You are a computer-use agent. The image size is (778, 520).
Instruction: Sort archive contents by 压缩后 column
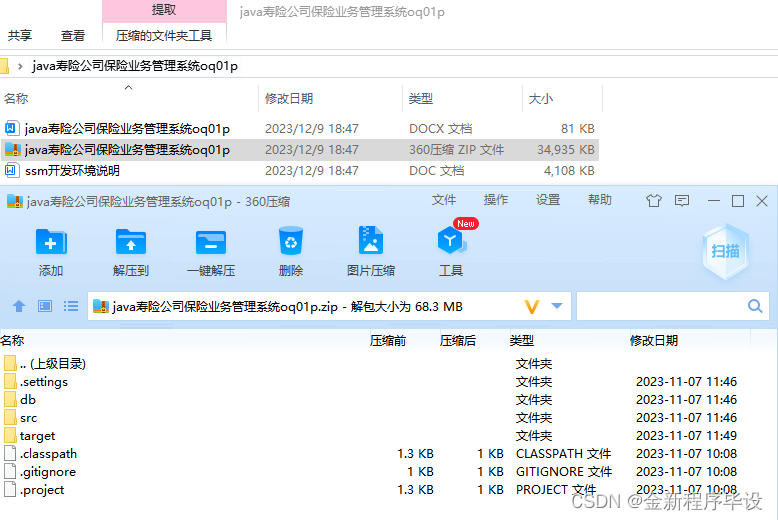point(458,341)
